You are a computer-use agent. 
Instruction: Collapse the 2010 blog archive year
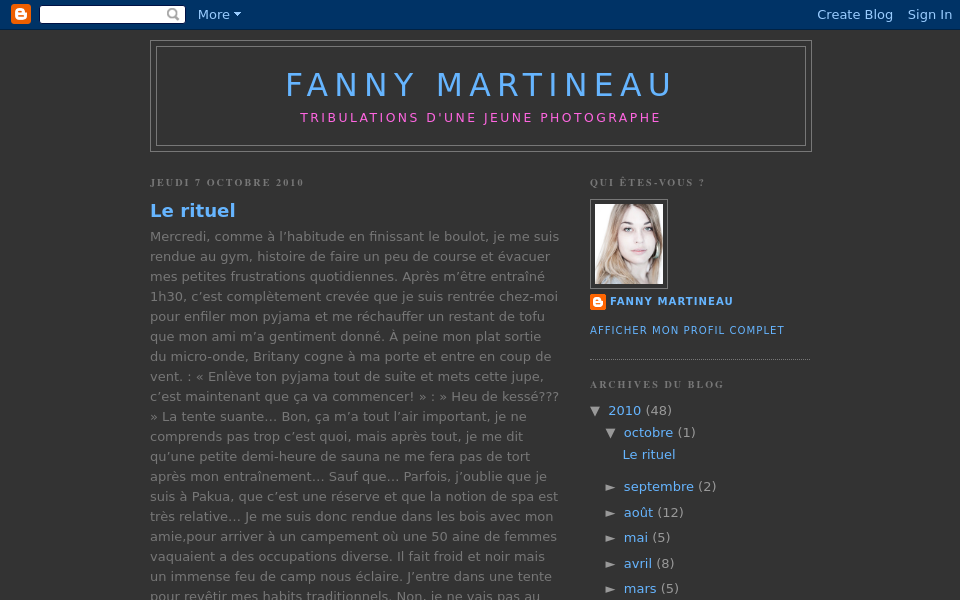click(597, 410)
